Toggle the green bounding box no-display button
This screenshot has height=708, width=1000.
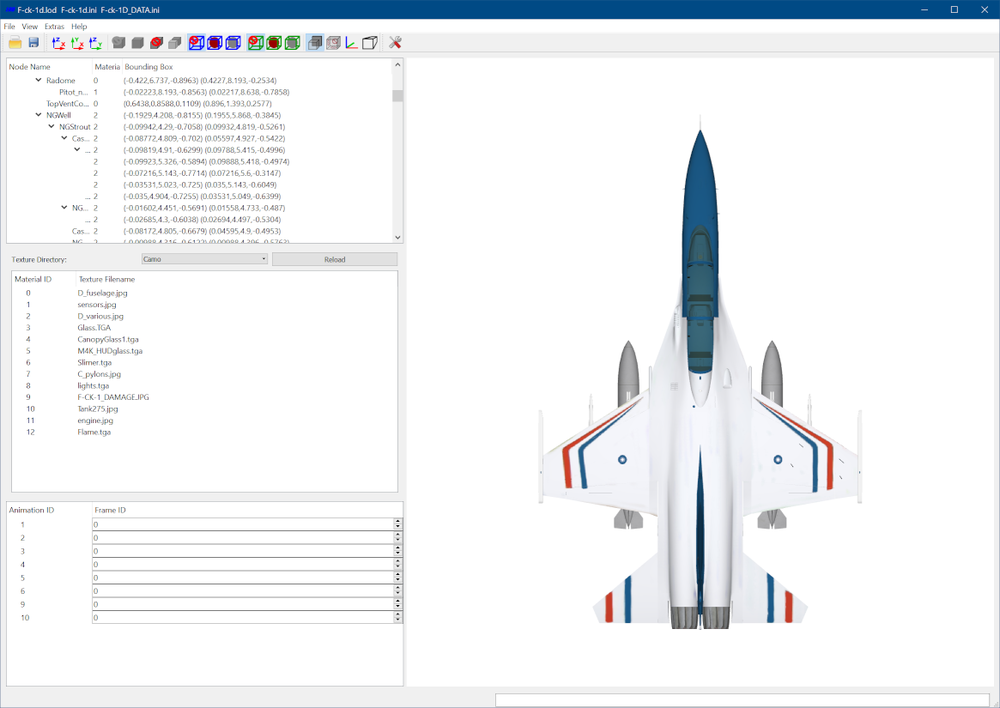pos(255,43)
